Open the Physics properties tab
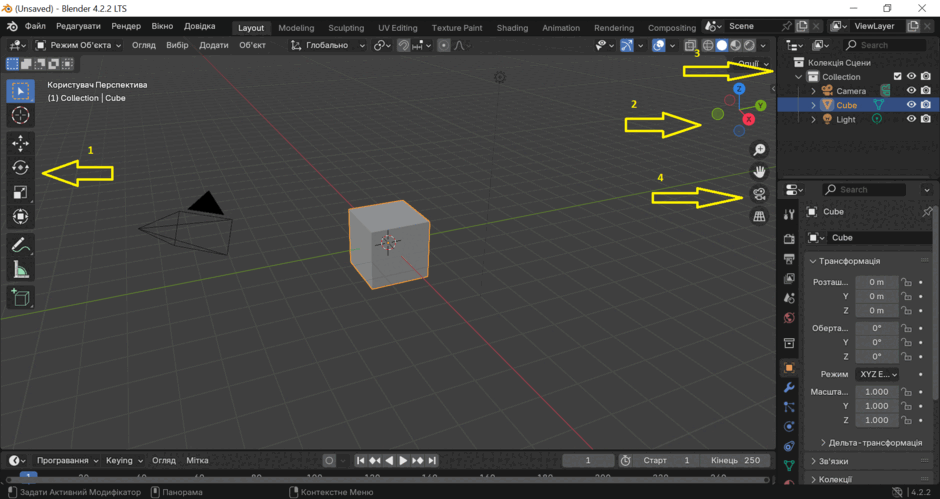Image resolution: width=940 pixels, height=499 pixels. [789, 426]
